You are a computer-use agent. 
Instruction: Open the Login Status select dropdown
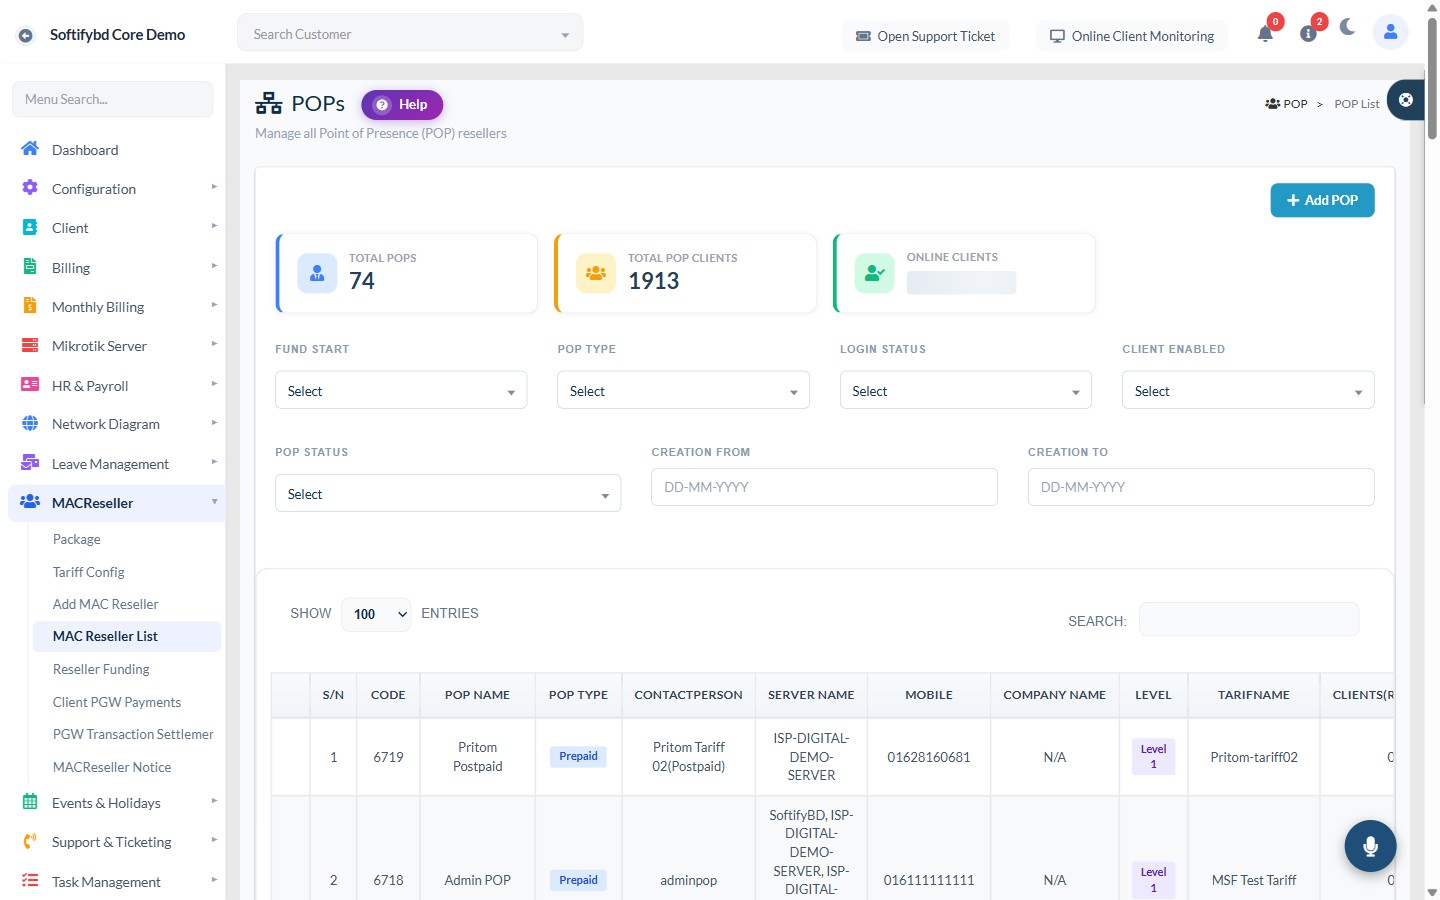(x=966, y=390)
